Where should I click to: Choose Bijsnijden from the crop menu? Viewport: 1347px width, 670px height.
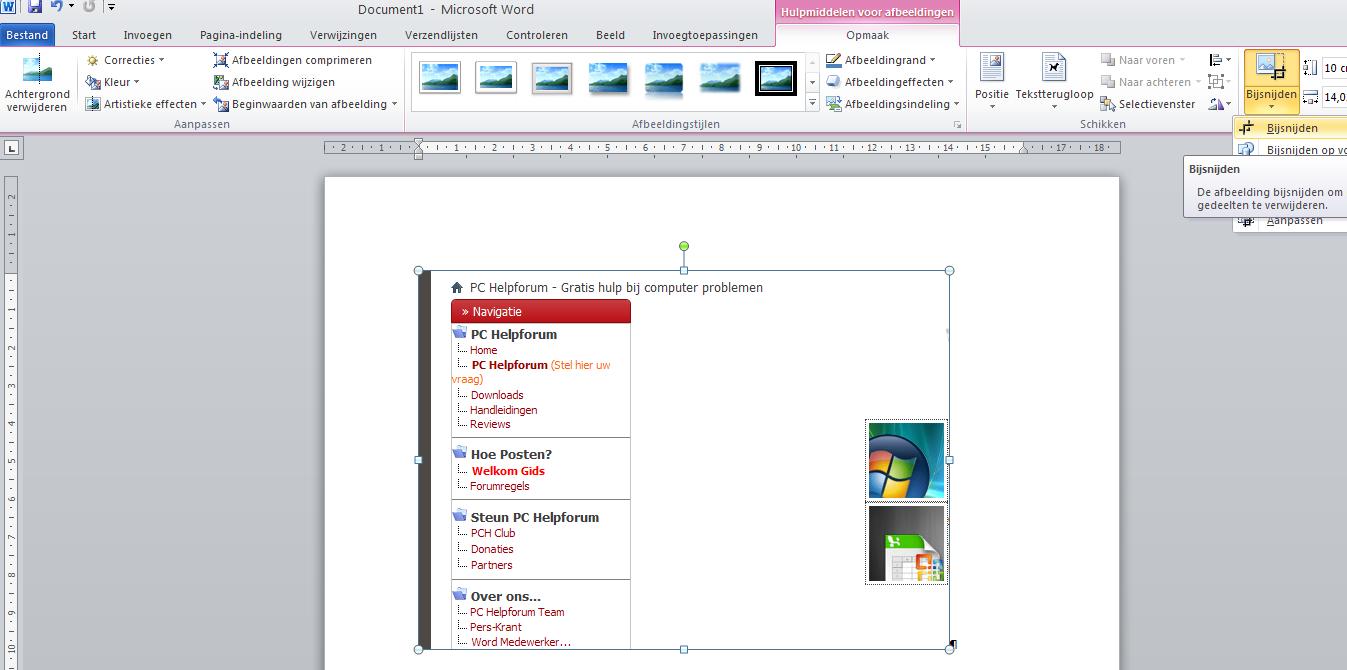pos(1291,128)
